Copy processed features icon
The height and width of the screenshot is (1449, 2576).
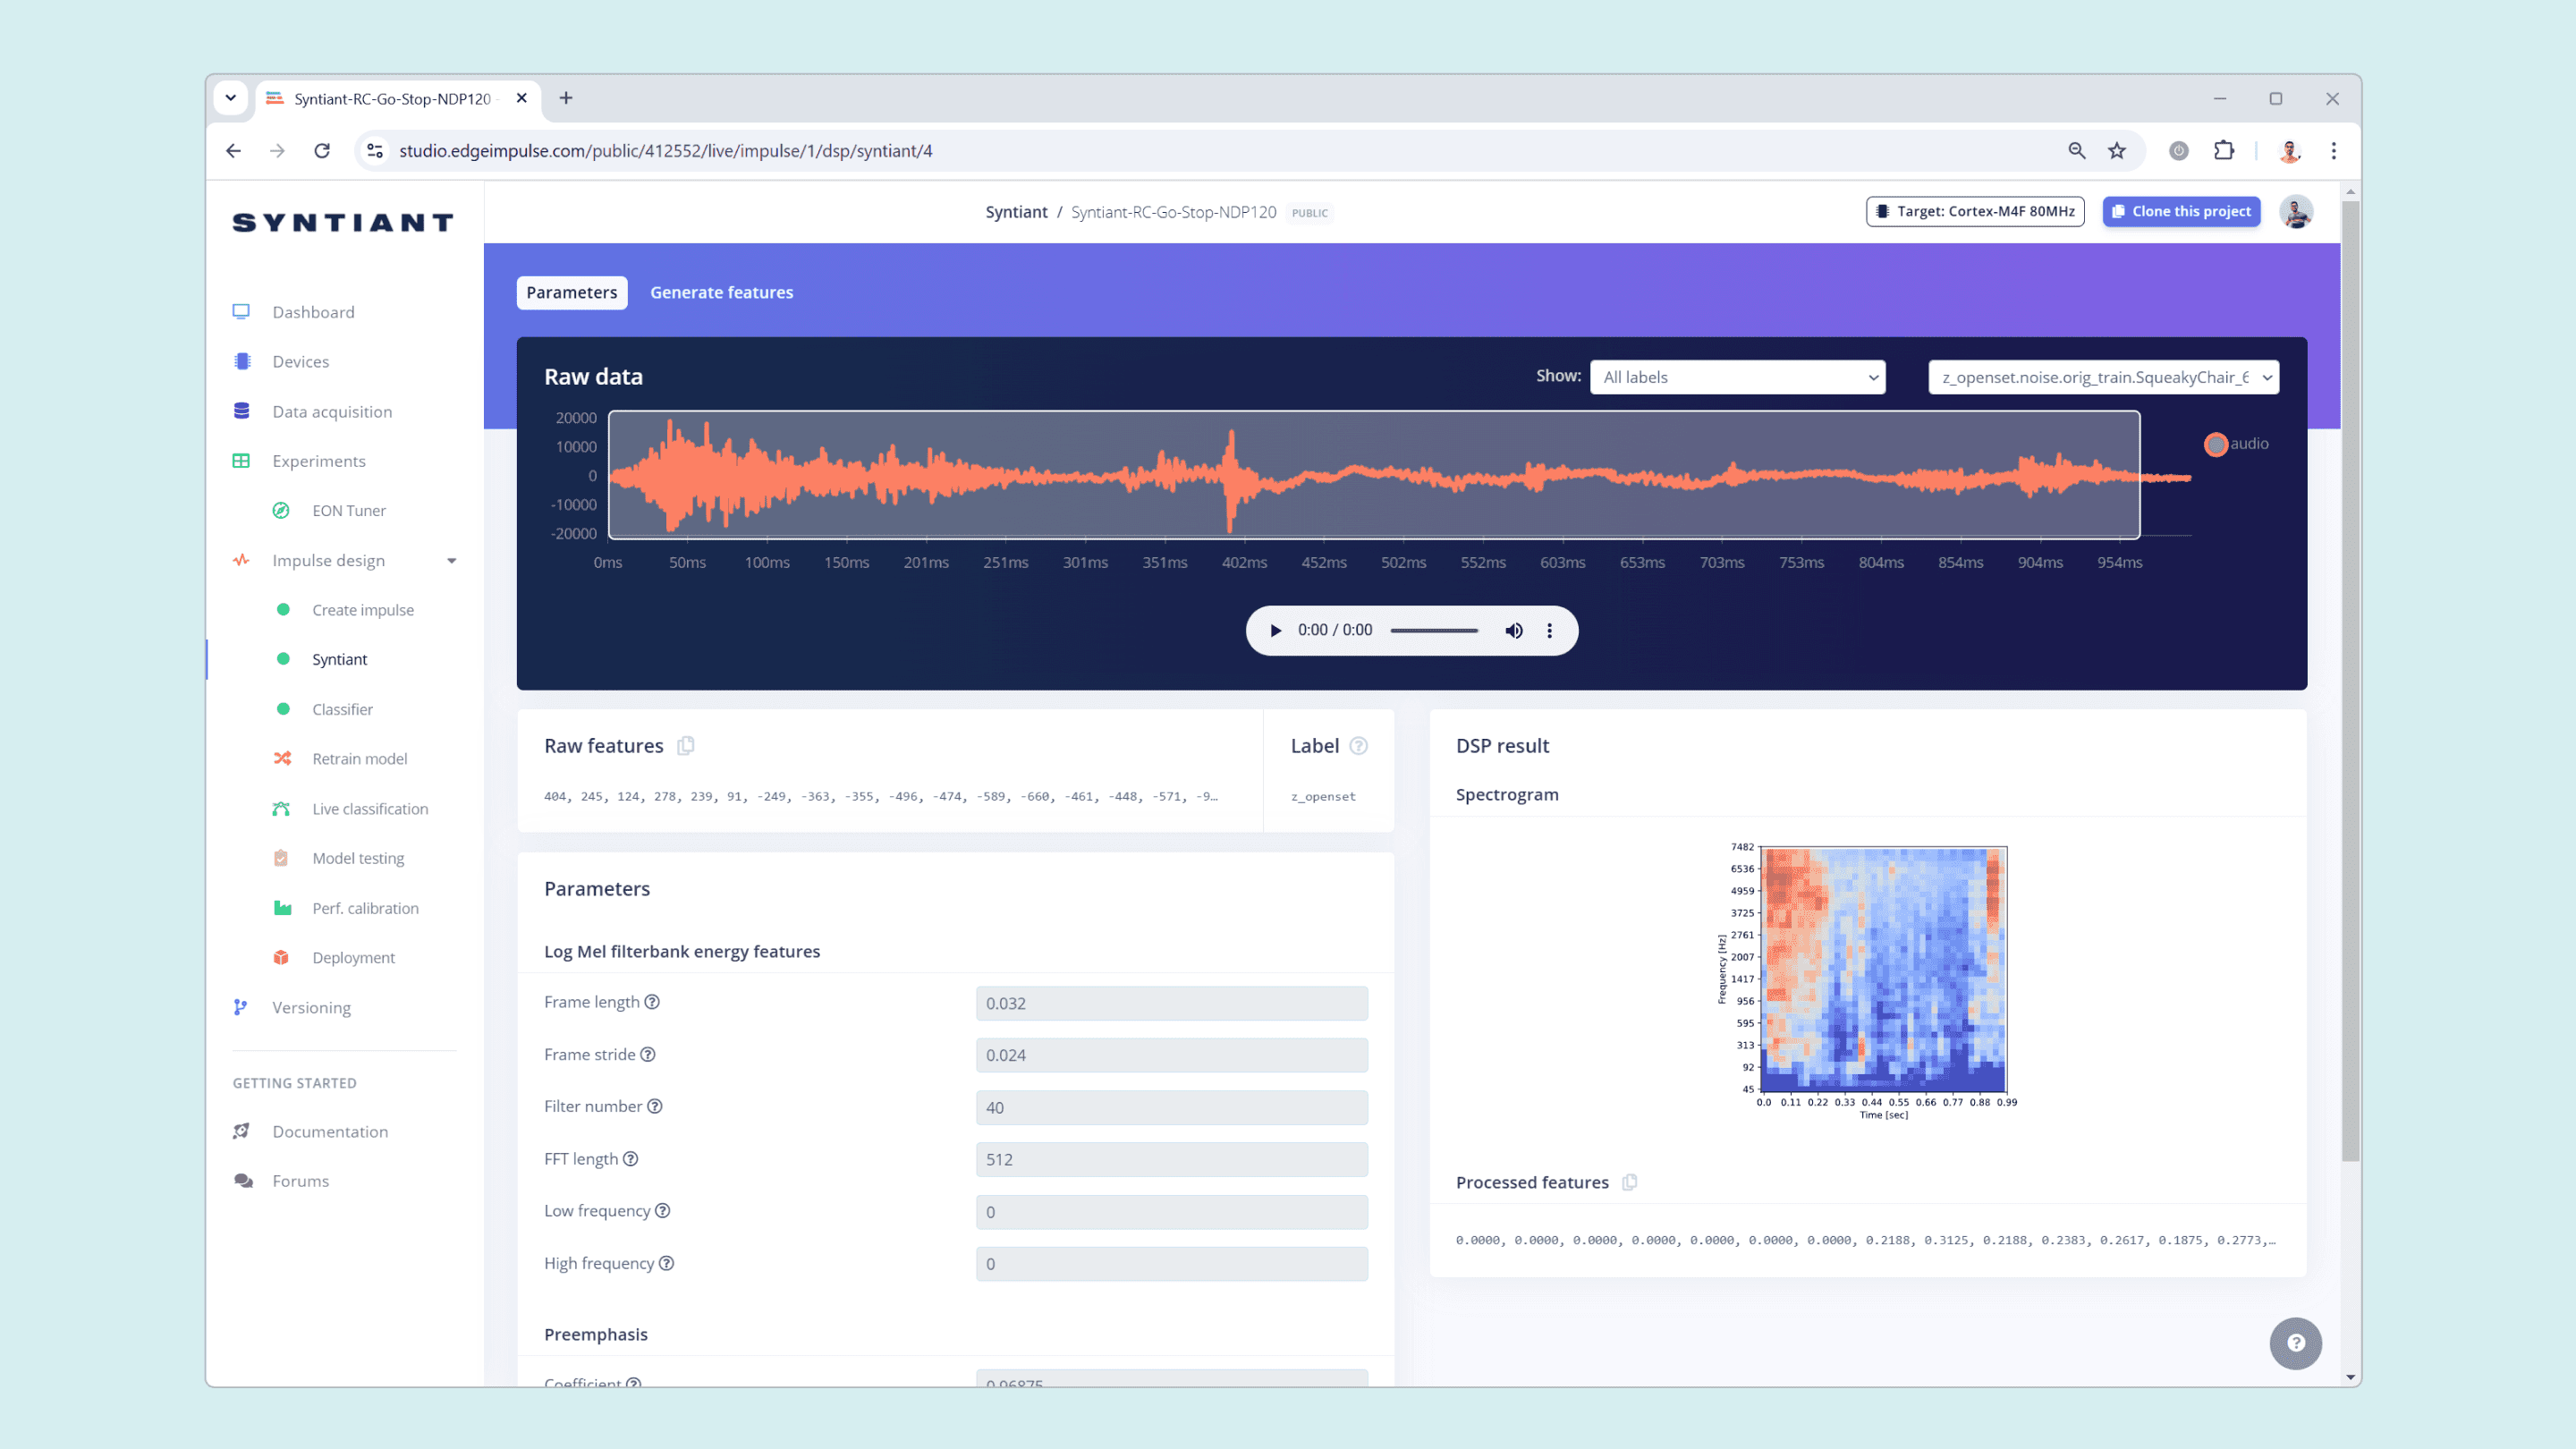(1629, 1182)
